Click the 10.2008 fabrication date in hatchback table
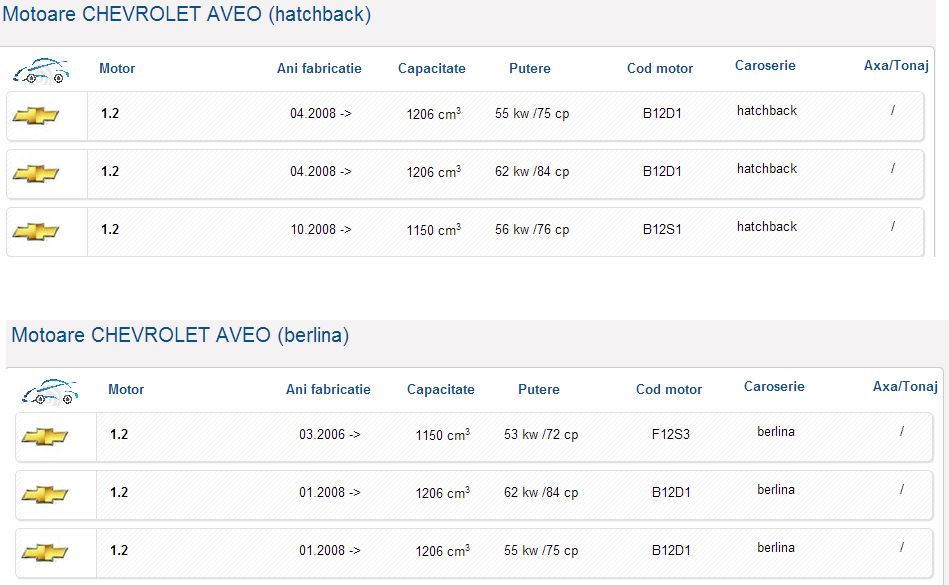Viewport: 949px width, 585px height. point(320,229)
